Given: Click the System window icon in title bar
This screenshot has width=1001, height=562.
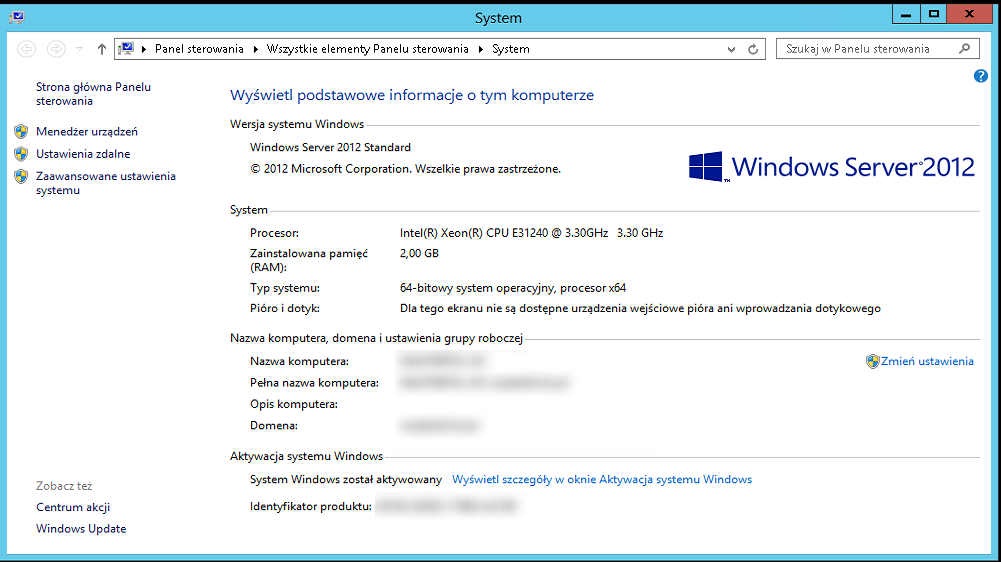Looking at the screenshot, I should [17, 17].
